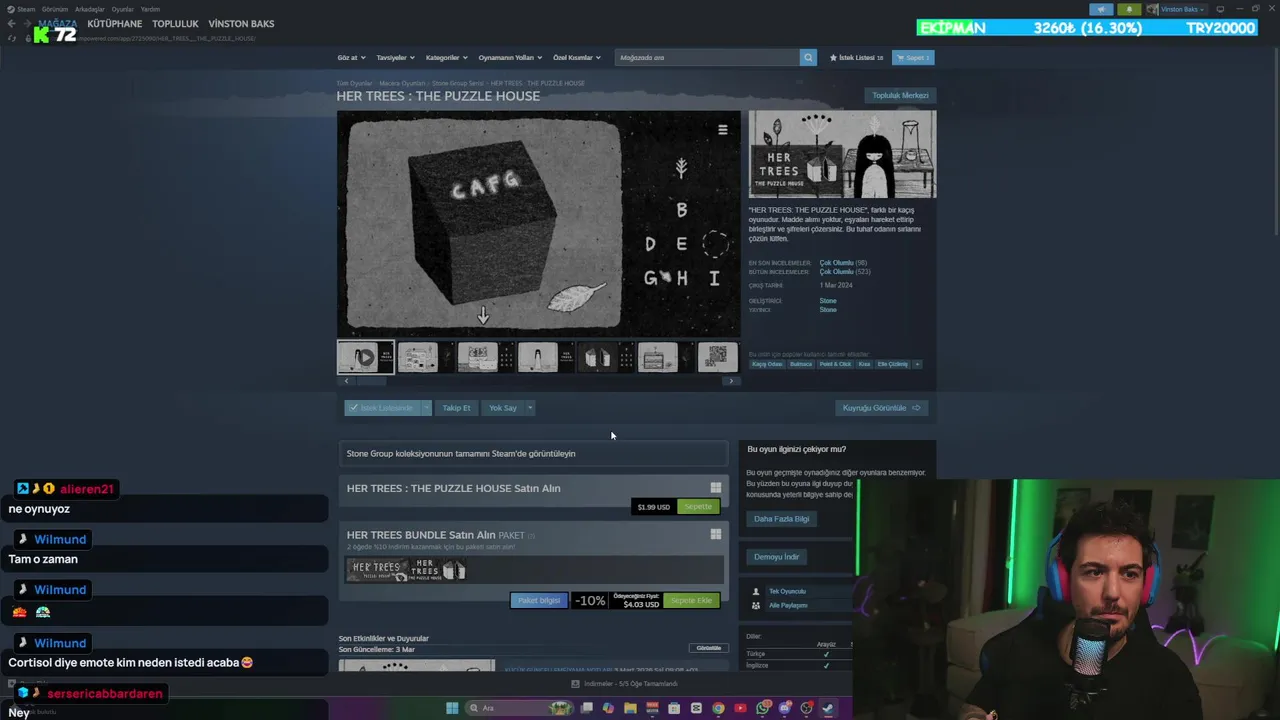
Task: Click the Copilot icon in the taskbar
Action: [x=608, y=708]
